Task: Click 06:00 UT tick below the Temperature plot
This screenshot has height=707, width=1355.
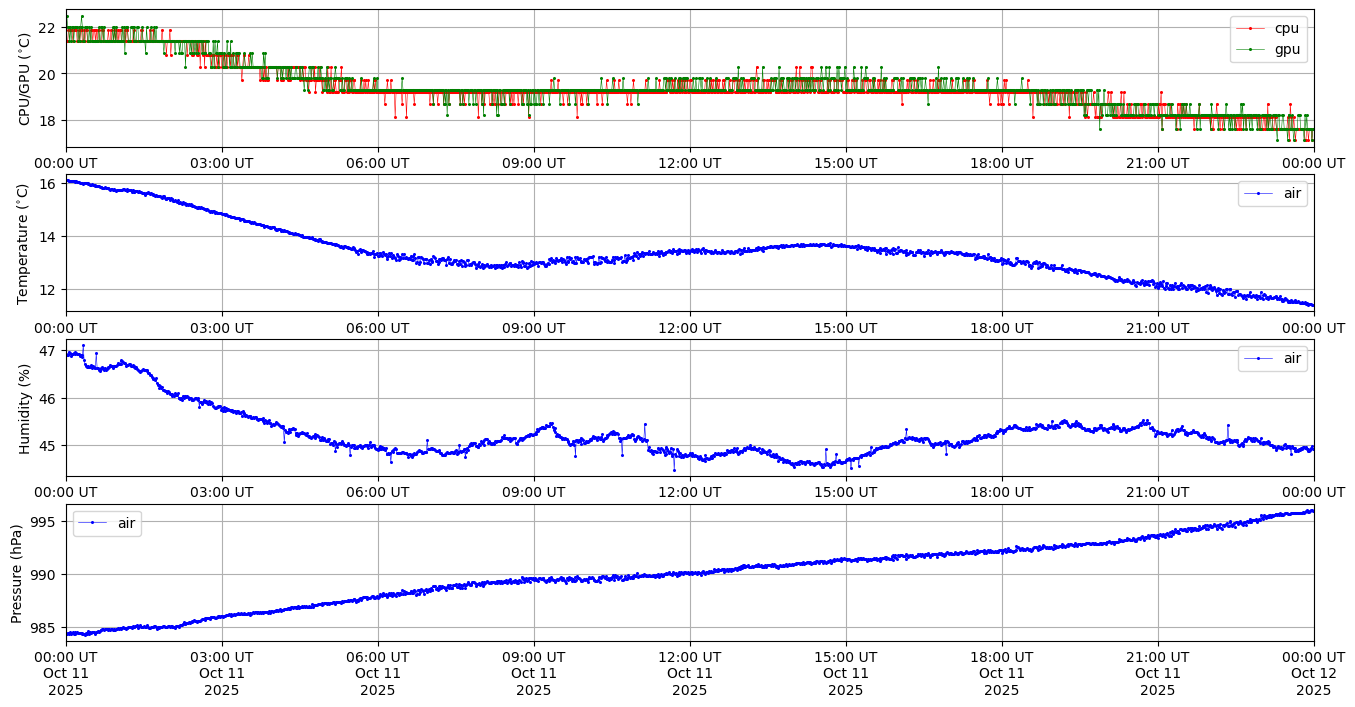Action: point(377,328)
